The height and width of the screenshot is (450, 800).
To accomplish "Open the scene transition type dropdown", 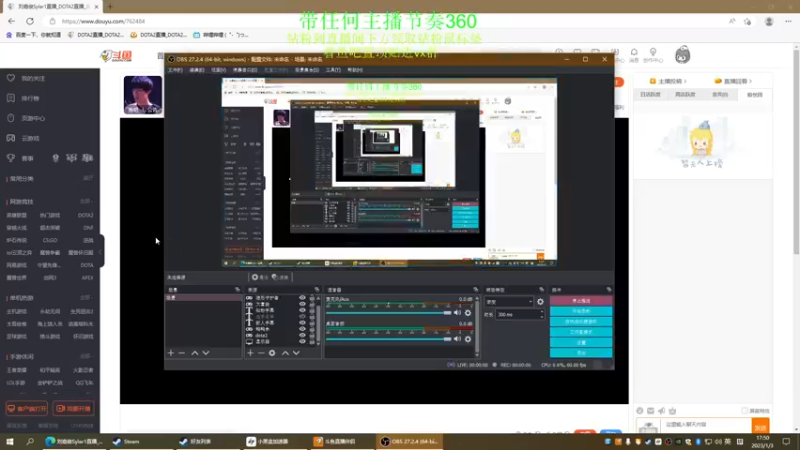I will pyautogui.click(x=509, y=302).
